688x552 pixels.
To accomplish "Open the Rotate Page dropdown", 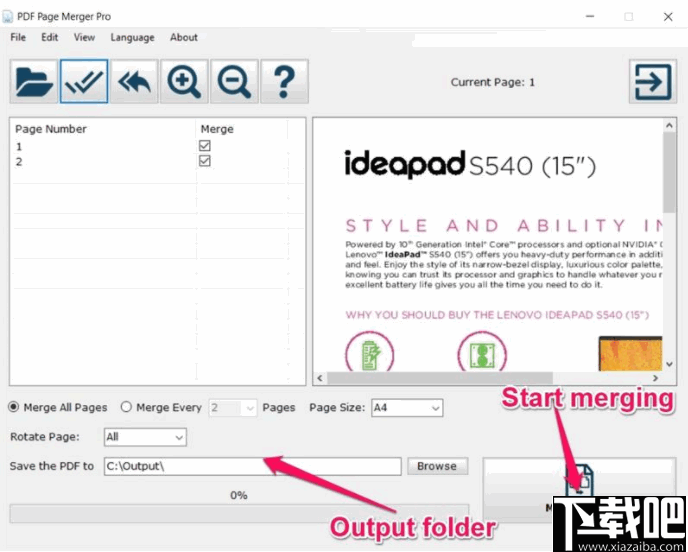I will pos(145,437).
